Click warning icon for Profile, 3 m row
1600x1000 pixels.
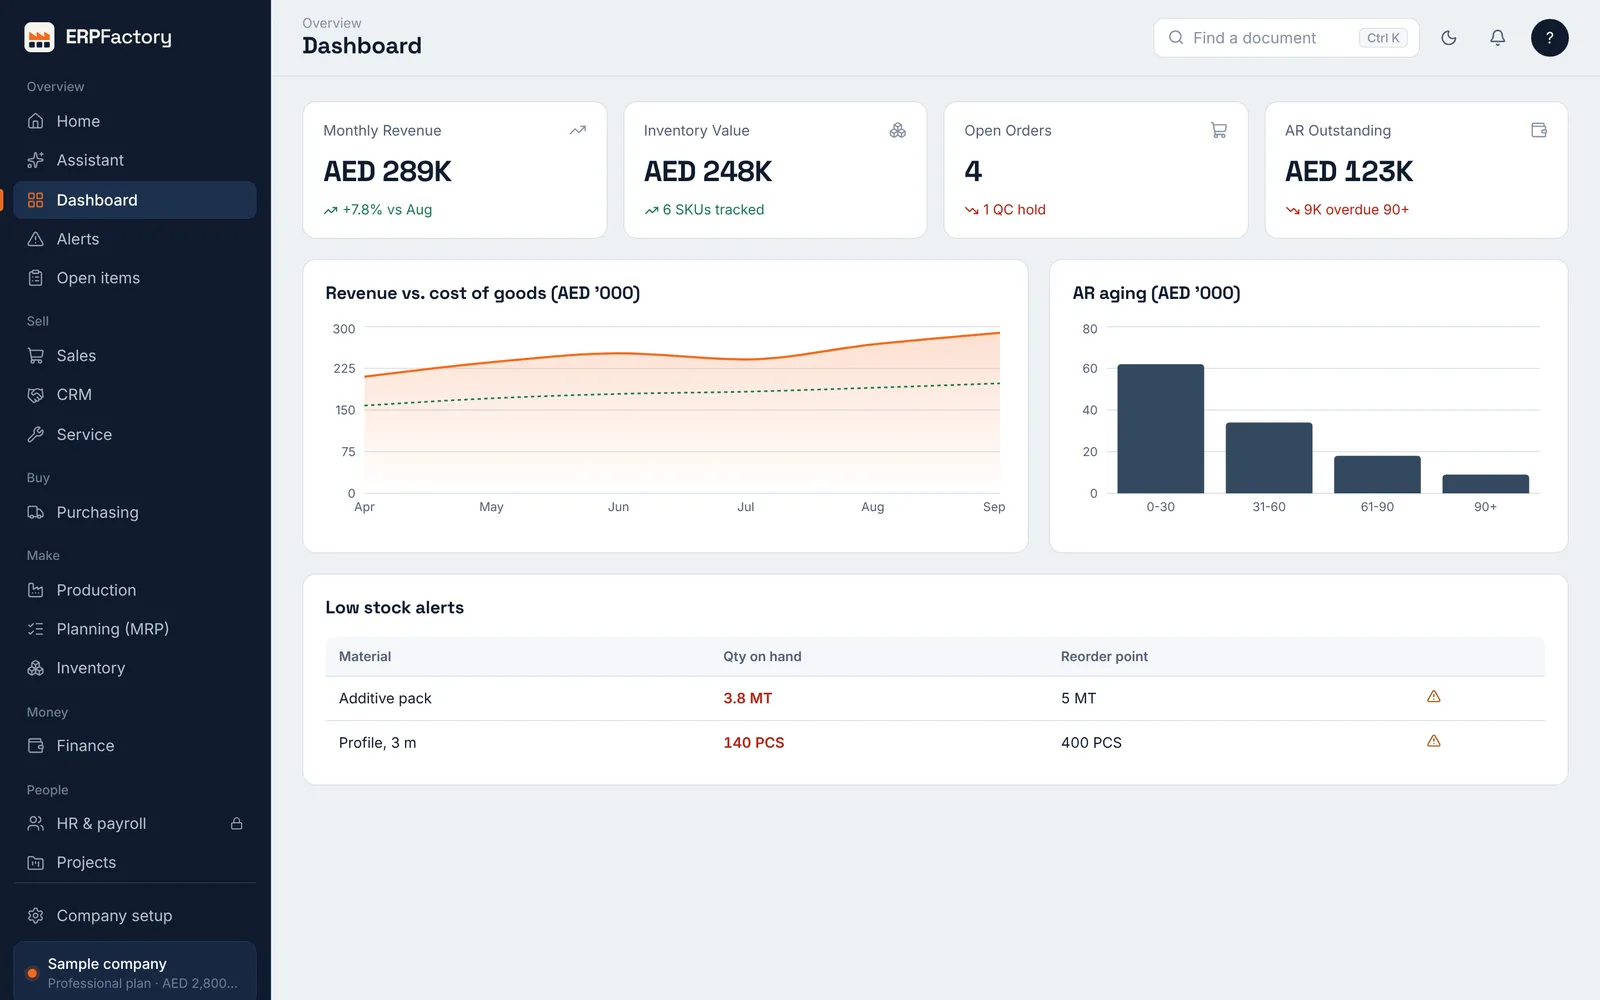point(1433,741)
